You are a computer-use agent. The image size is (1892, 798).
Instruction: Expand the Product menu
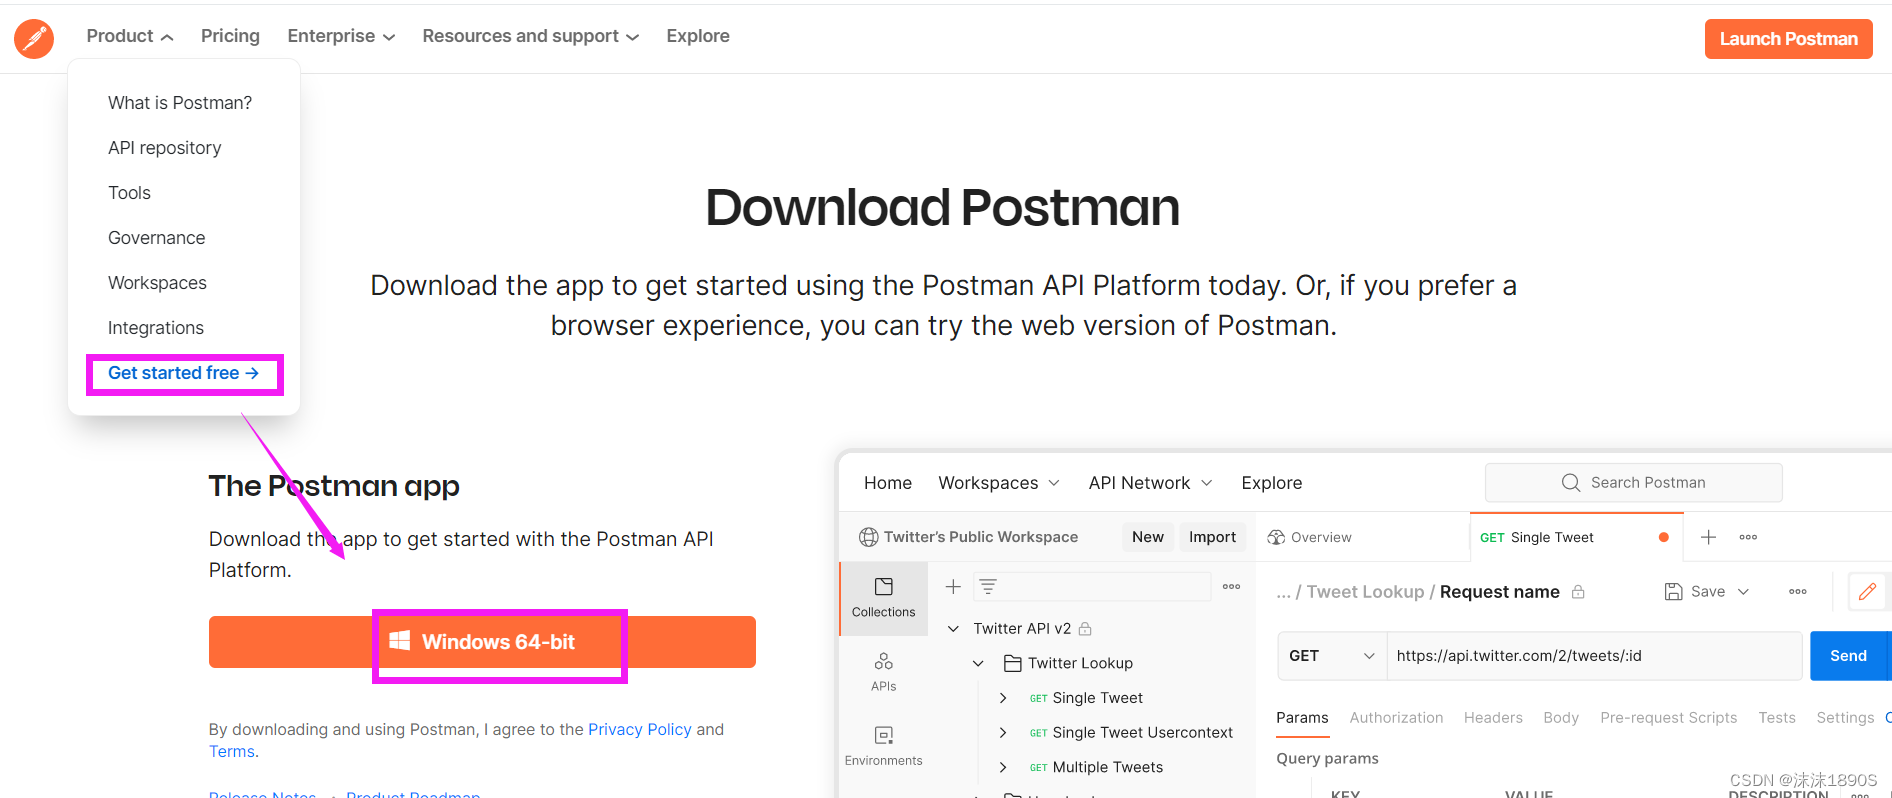click(x=130, y=36)
